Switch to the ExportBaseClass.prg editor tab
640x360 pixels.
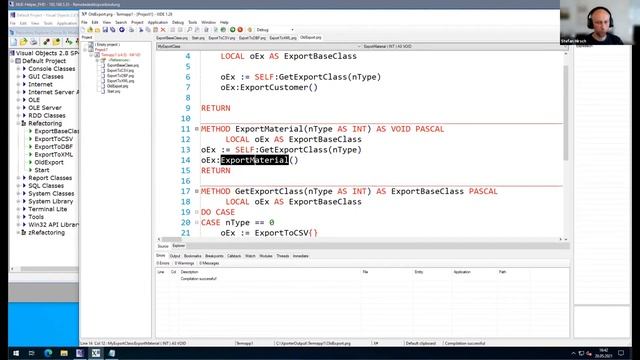(x=172, y=38)
